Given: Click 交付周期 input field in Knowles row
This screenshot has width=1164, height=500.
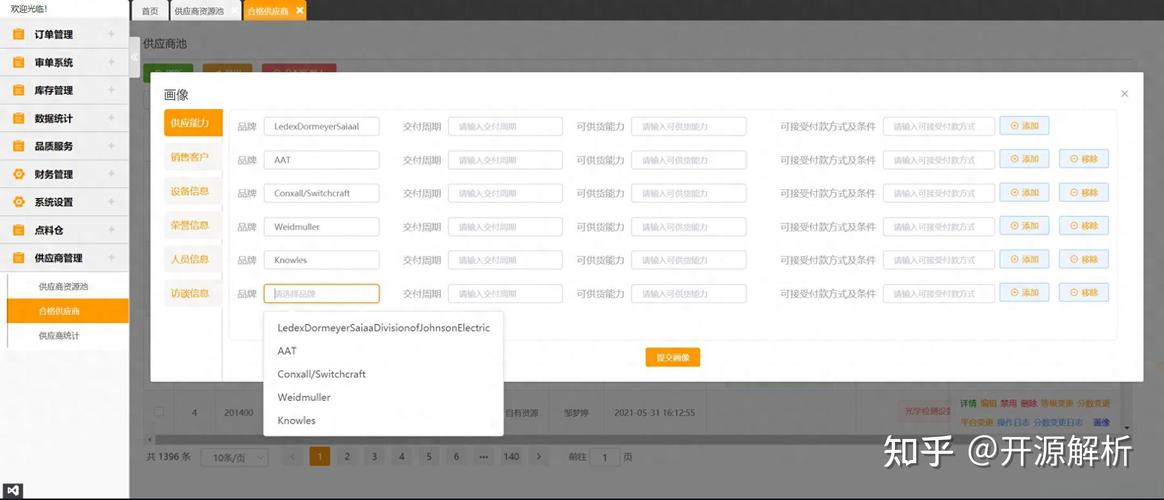Looking at the screenshot, I should [x=505, y=260].
